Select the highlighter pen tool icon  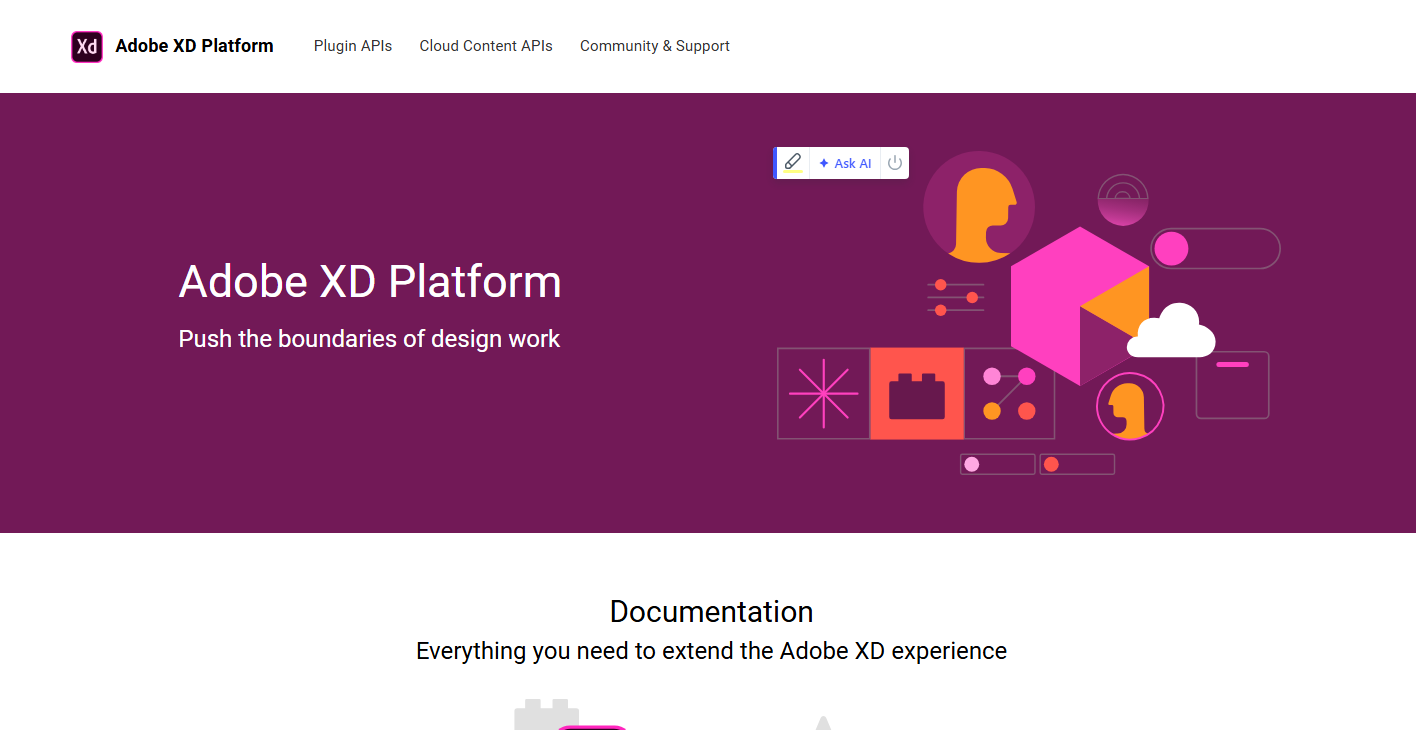pos(793,163)
